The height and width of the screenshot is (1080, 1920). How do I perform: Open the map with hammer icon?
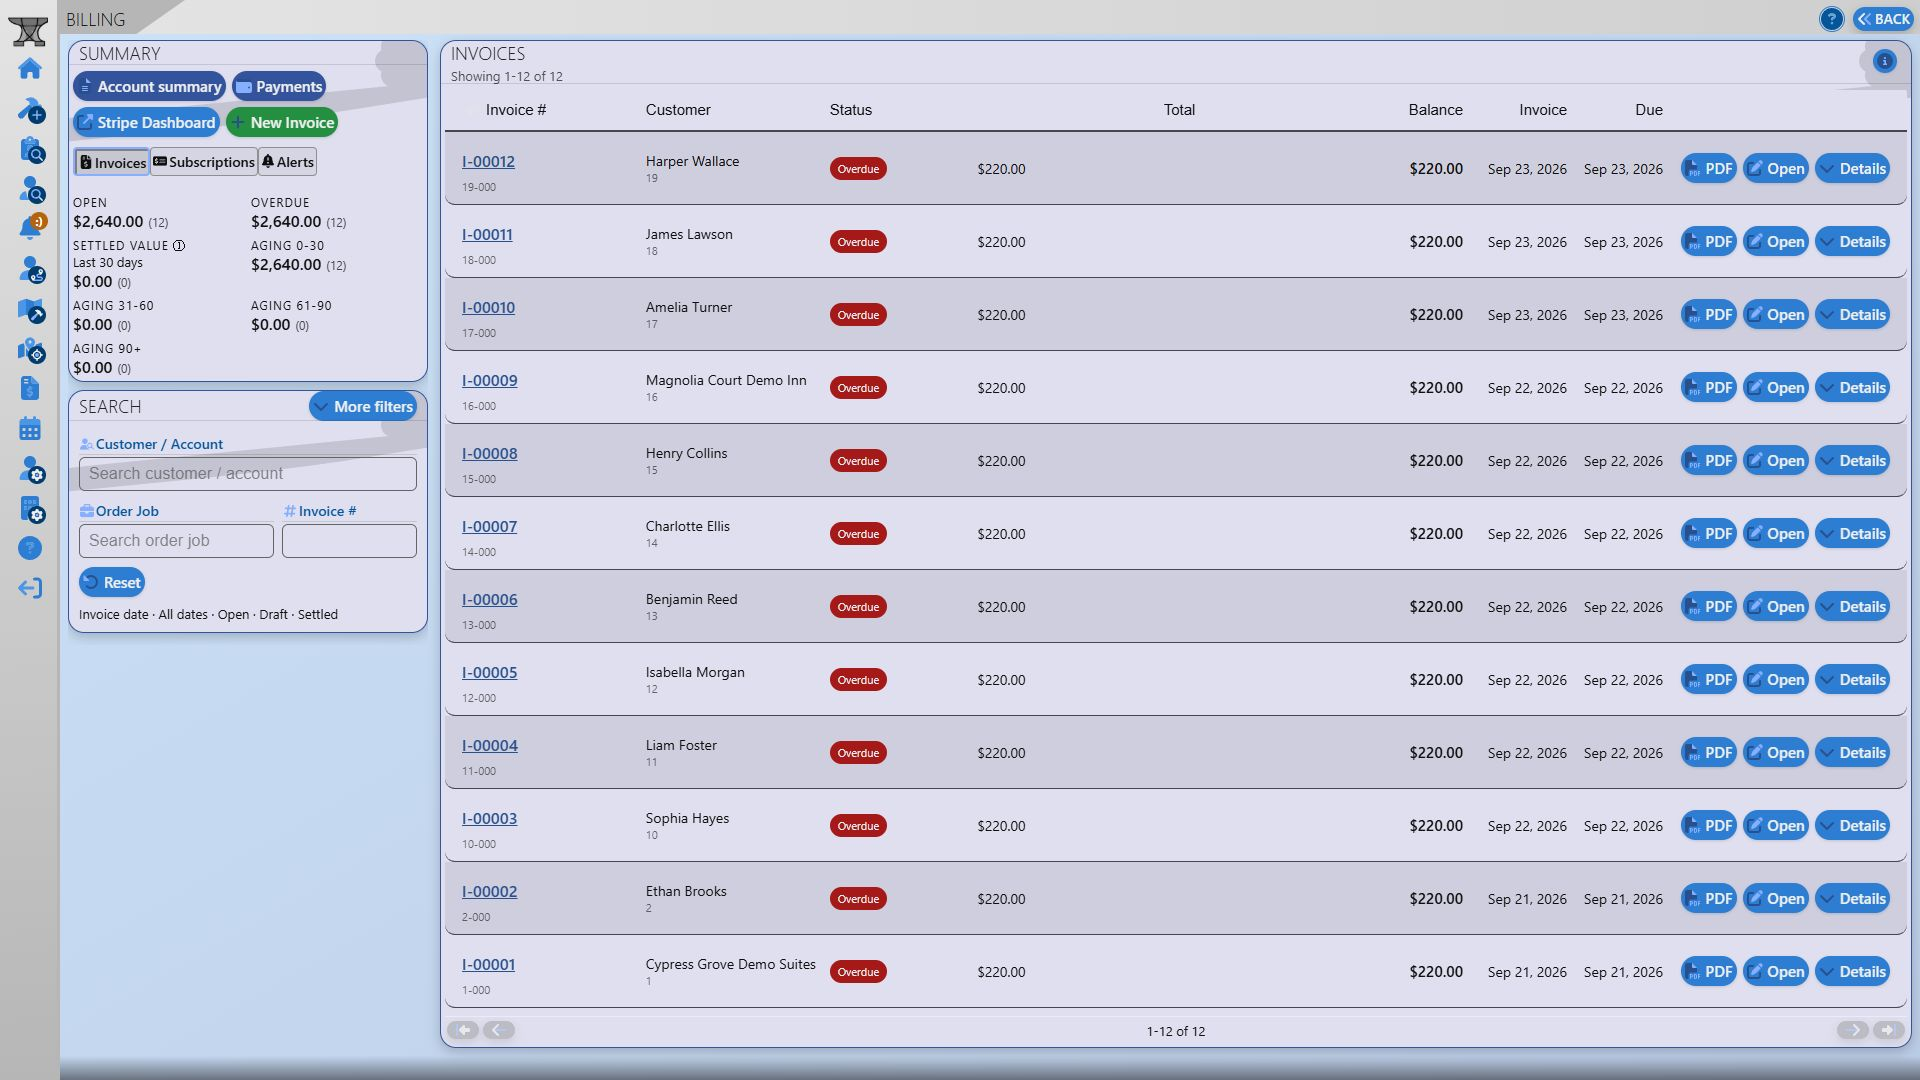pyautogui.click(x=30, y=310)
